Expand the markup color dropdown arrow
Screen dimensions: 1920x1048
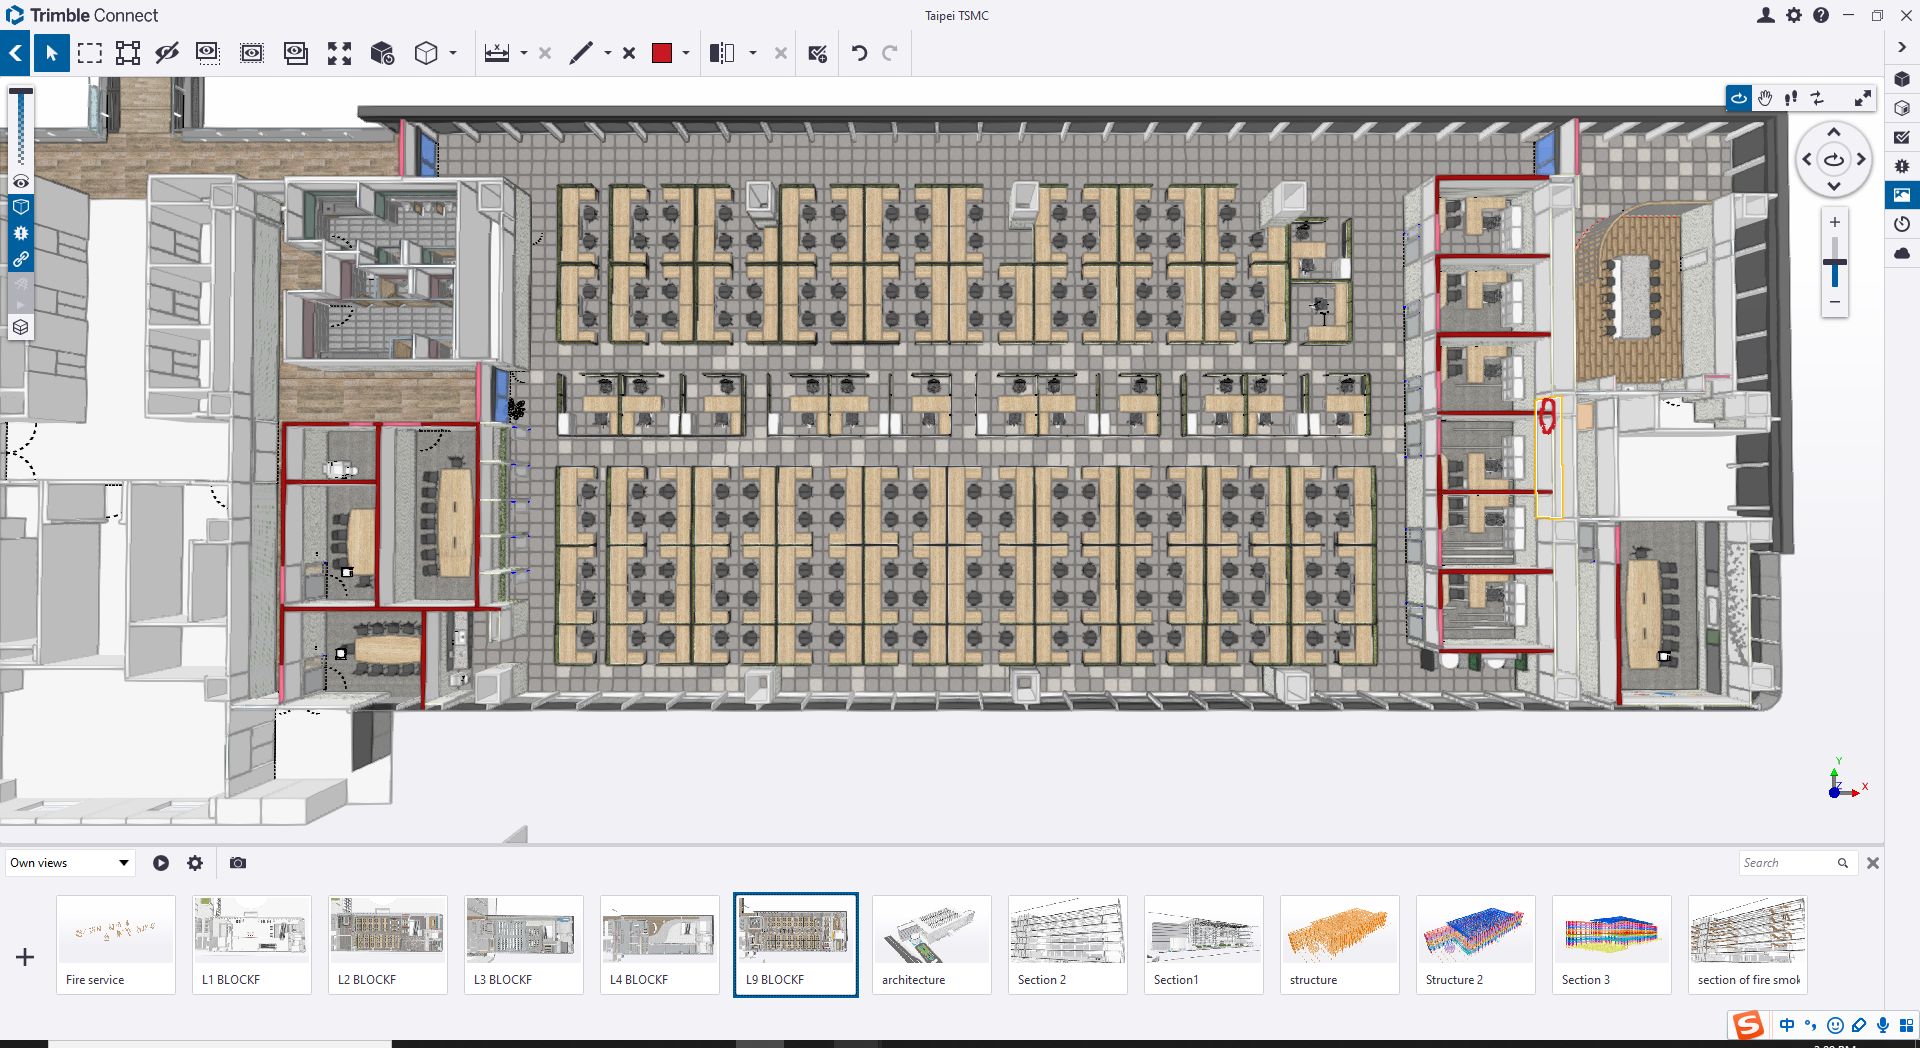(x=686, y=53)
